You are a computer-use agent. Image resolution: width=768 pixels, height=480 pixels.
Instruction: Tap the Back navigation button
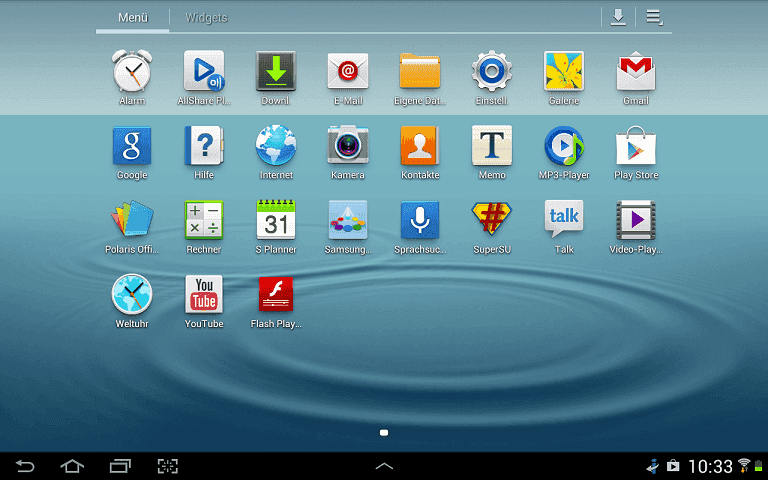point(25,466)
